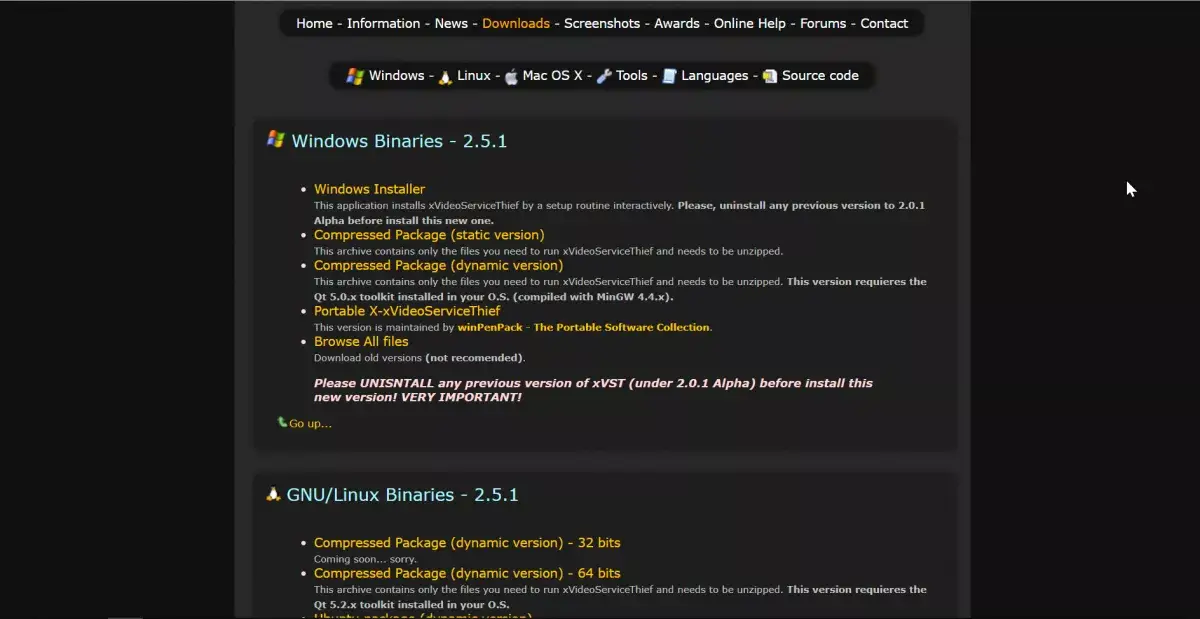
Task: Click the UNINSTALL warning paragraph
Action: (x=593, y=390)
